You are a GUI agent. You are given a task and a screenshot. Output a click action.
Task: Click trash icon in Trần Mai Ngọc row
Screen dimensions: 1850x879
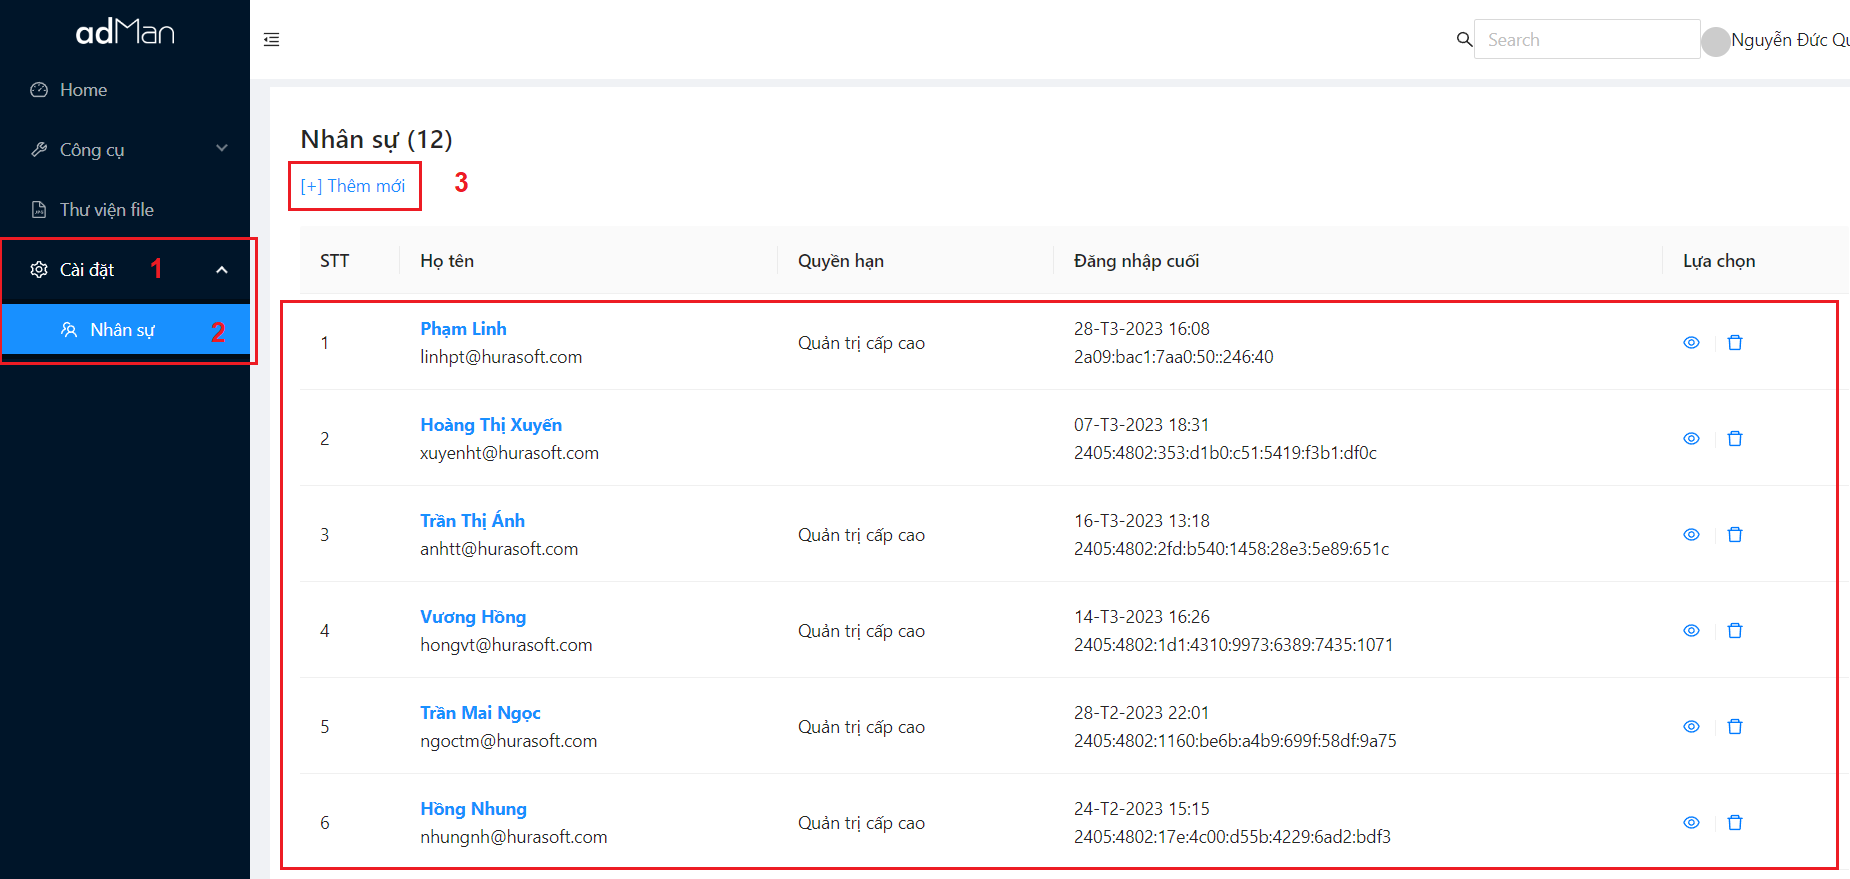pos(1735,727)
